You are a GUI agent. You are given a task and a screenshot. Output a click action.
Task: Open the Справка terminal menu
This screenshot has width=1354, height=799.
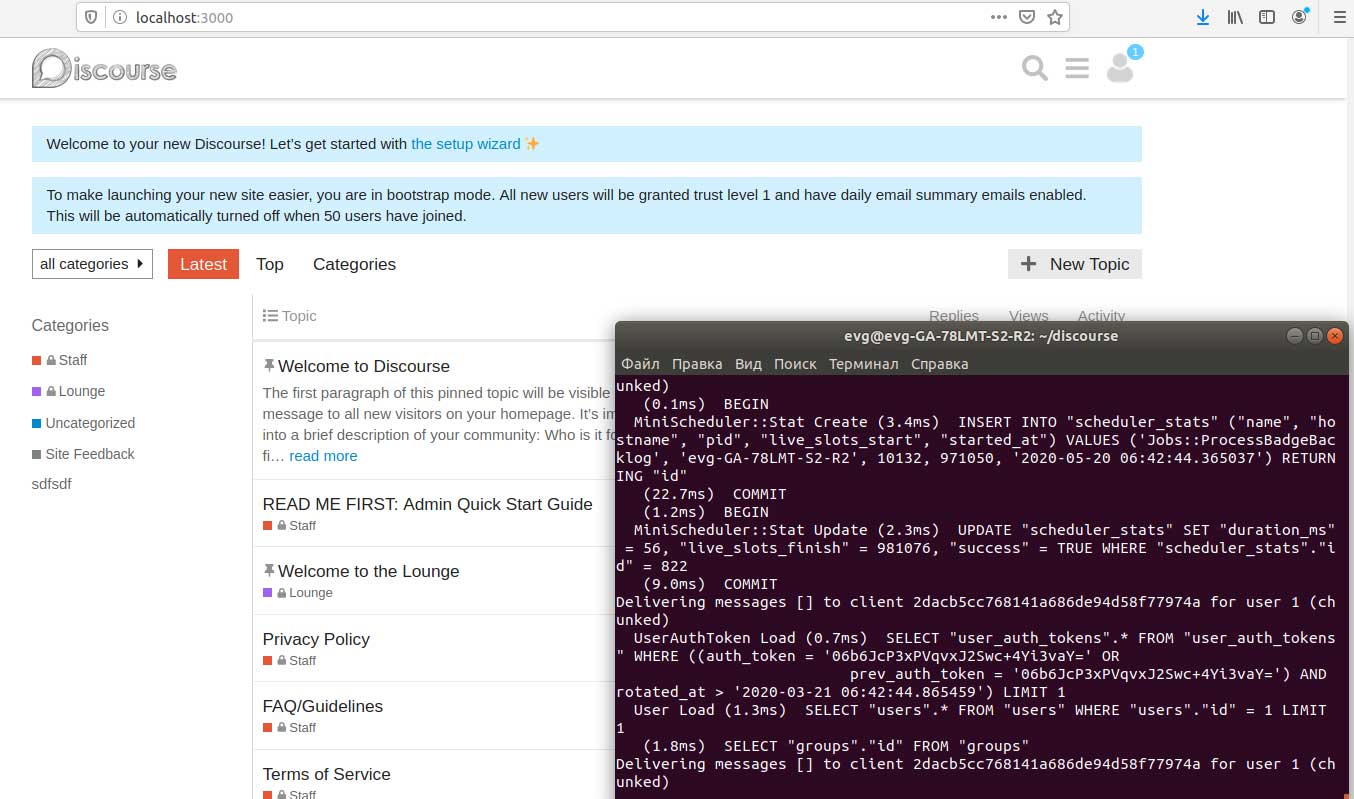939,364
